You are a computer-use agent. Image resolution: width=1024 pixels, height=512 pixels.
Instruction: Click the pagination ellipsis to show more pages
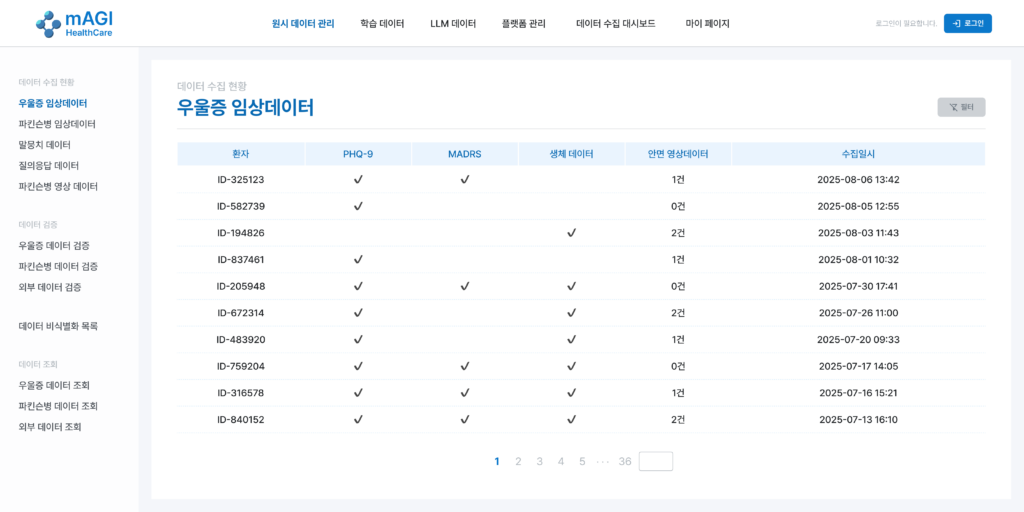pyautogui.click(x=602, y=461)
